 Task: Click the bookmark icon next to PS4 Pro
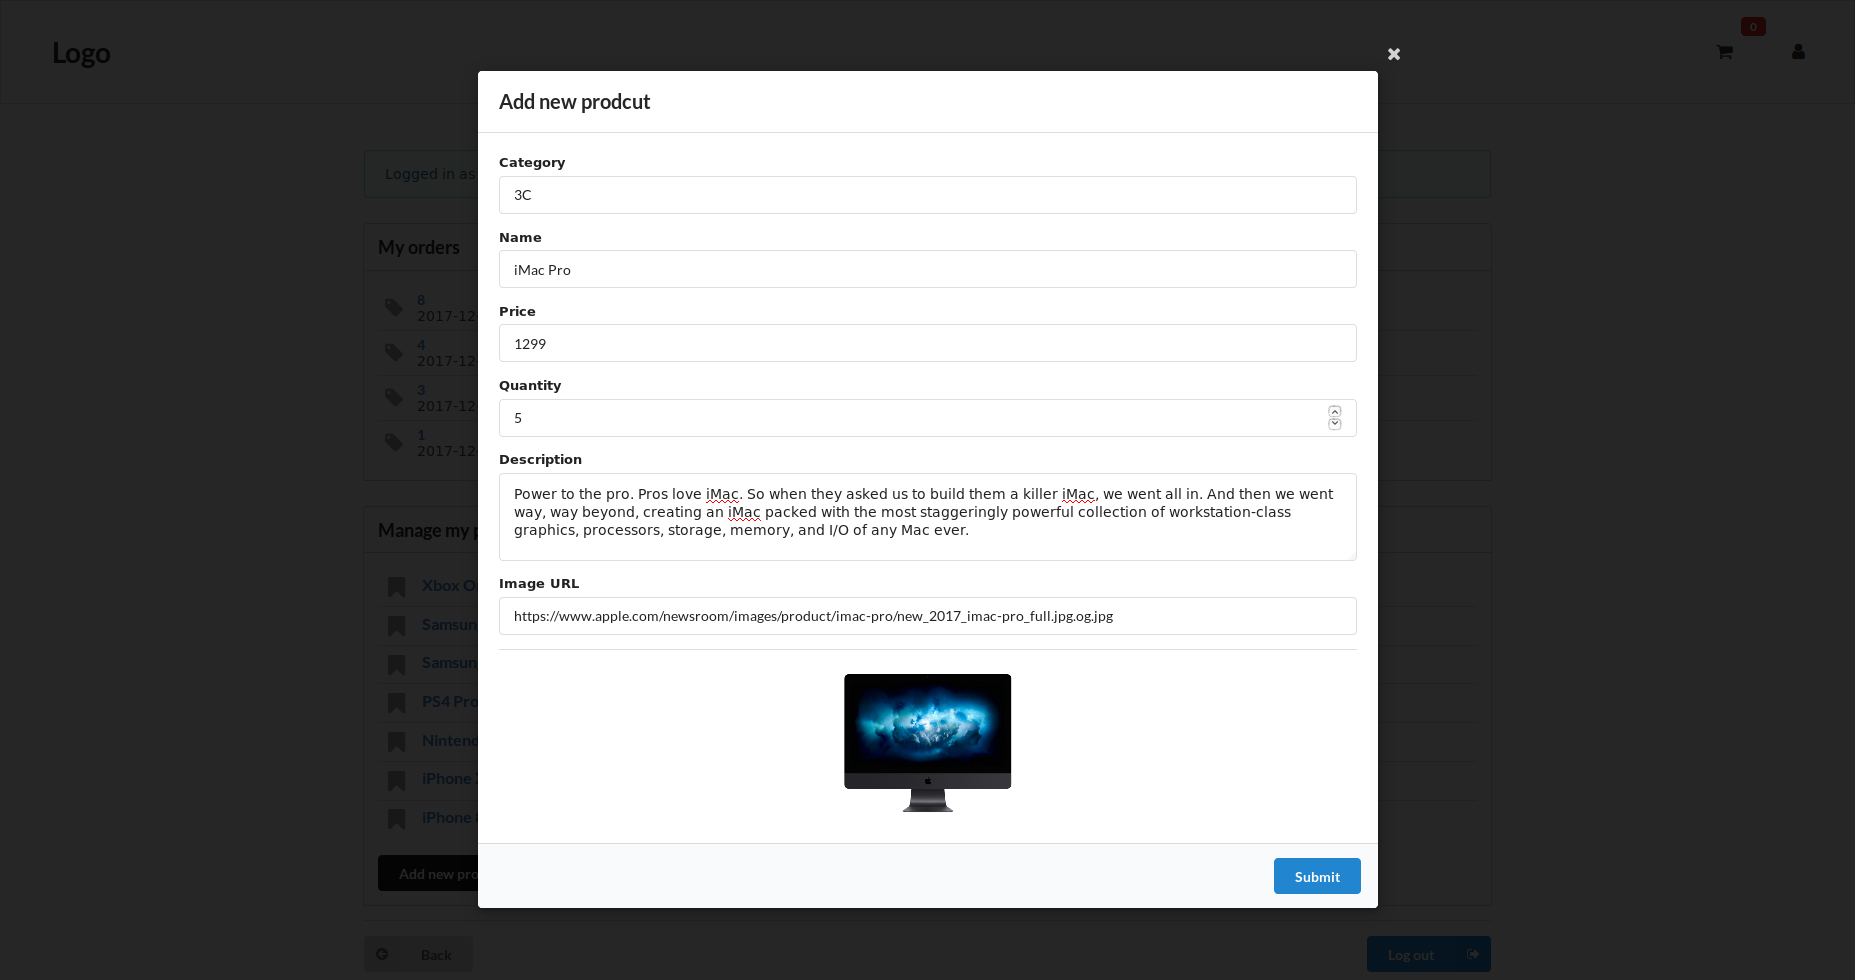coord(396,703)
